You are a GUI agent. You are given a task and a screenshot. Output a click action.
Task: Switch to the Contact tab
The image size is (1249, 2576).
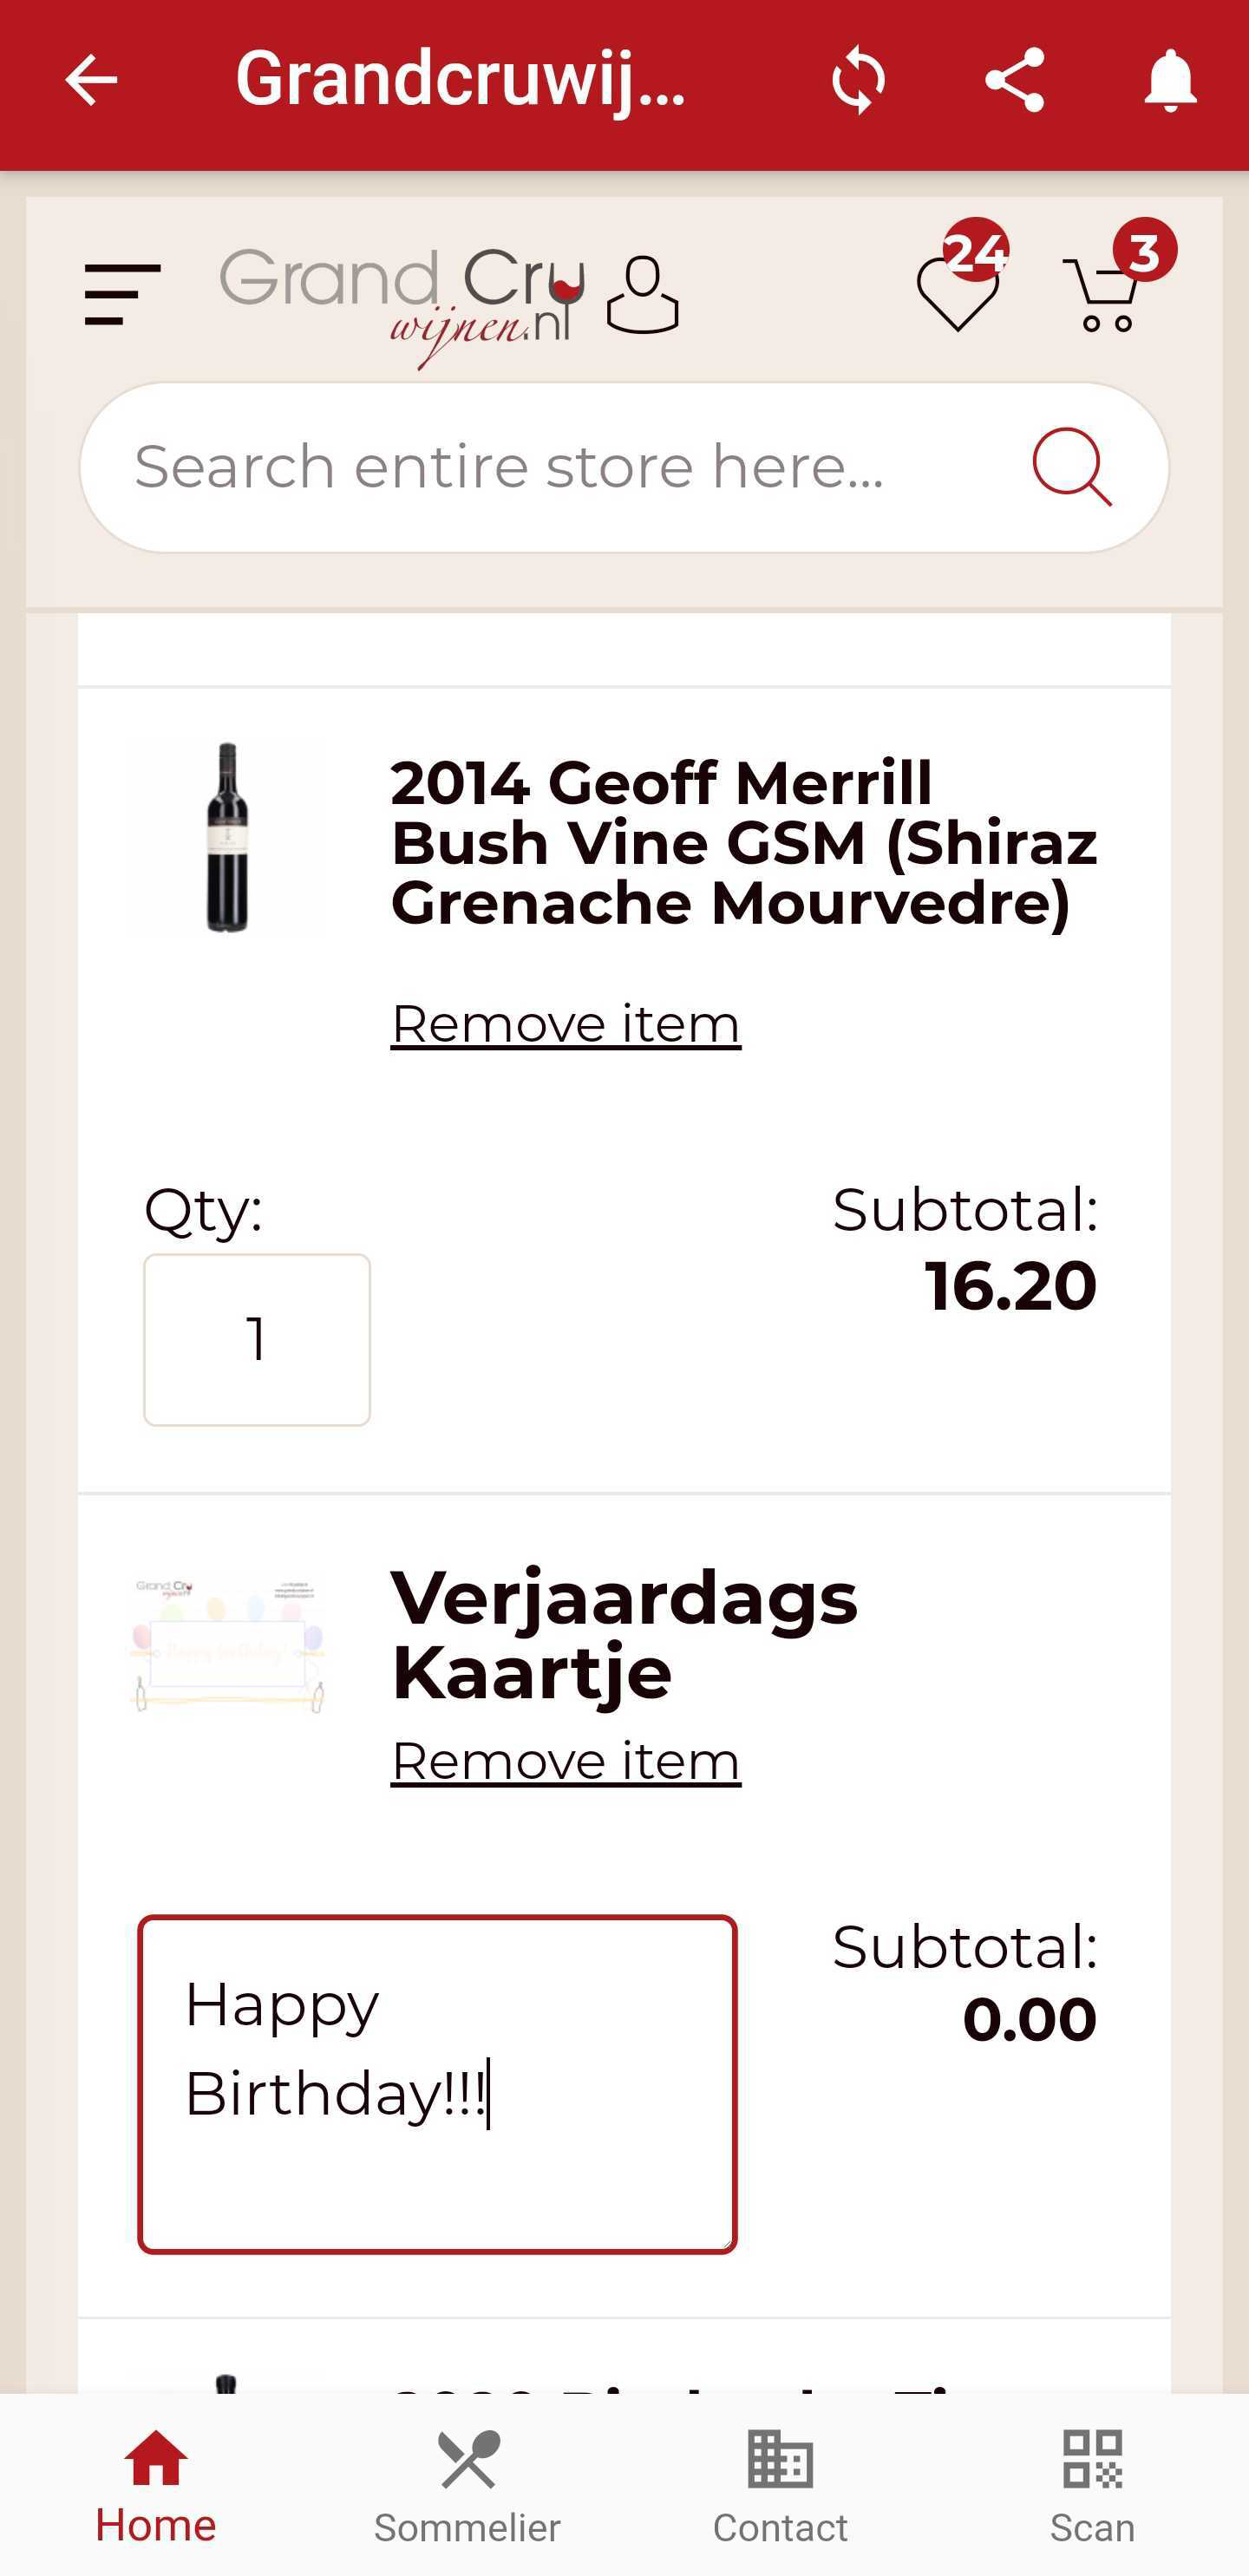(x=780, y=2485)
